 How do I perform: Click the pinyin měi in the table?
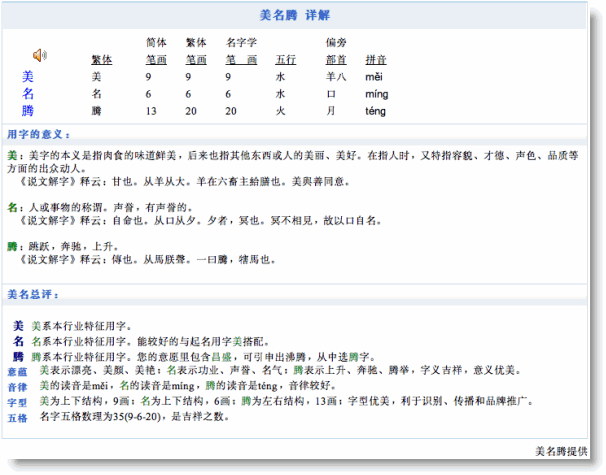click(x=373, y=76)
